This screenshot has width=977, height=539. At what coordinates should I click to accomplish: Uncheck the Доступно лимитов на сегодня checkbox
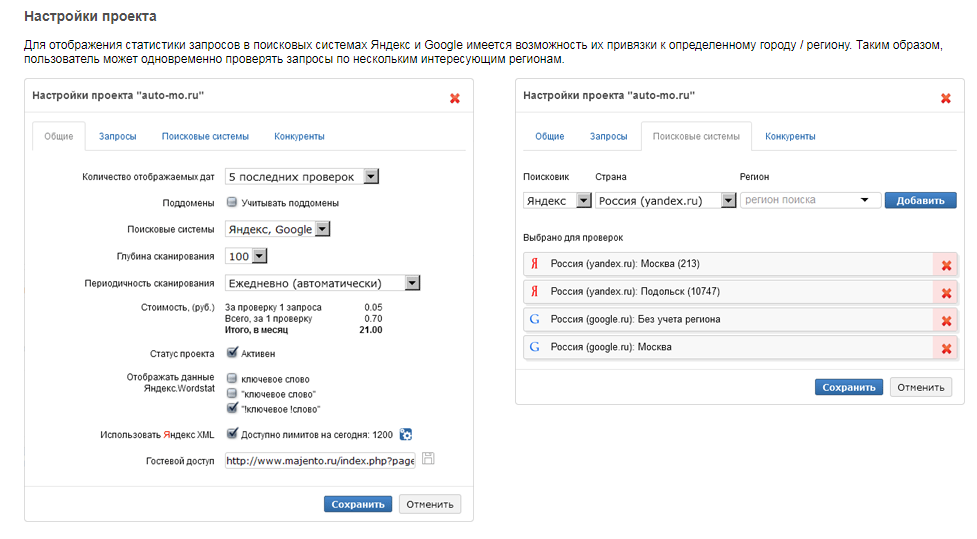[x=232, y=434]
